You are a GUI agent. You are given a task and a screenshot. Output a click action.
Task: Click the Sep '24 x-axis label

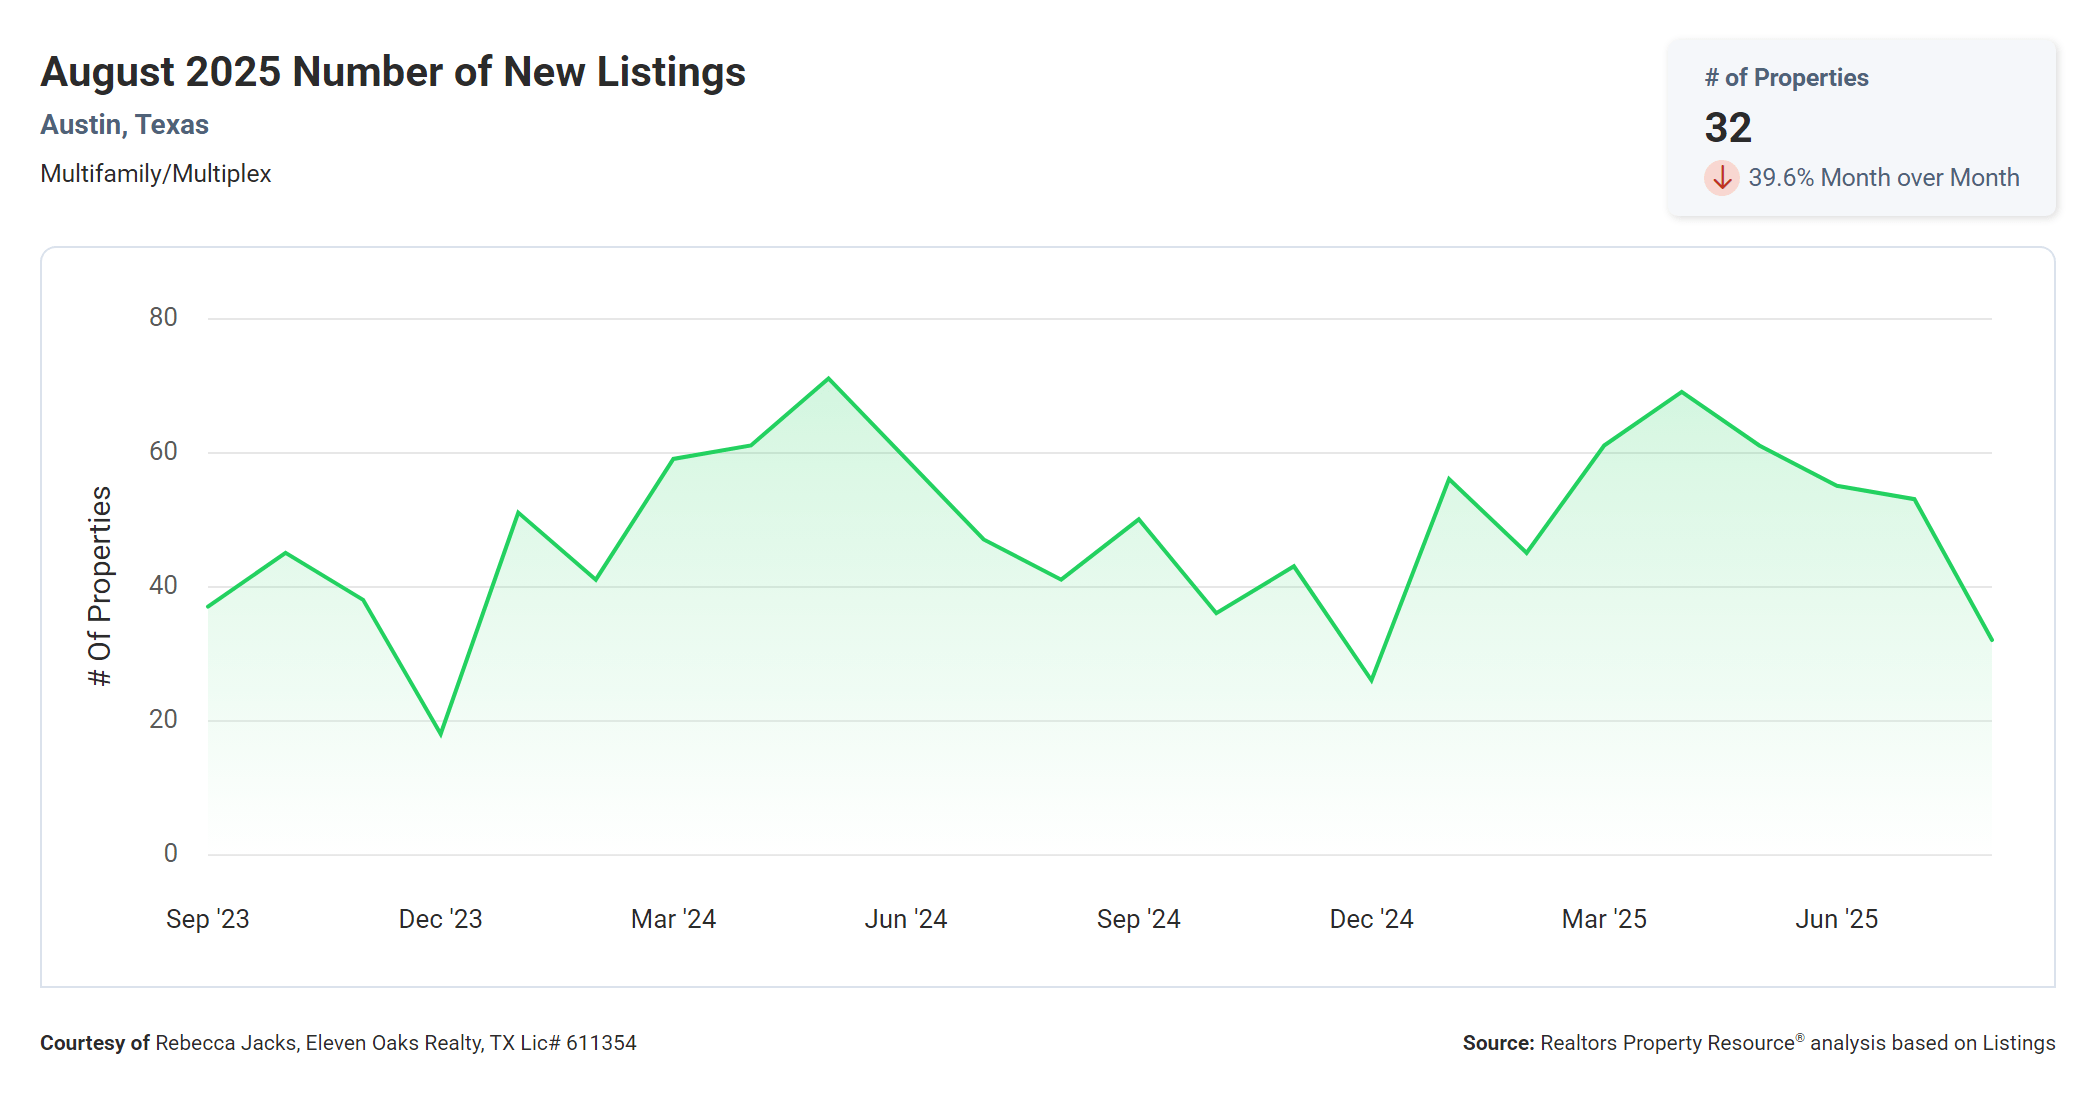(x=1138, y=919)
